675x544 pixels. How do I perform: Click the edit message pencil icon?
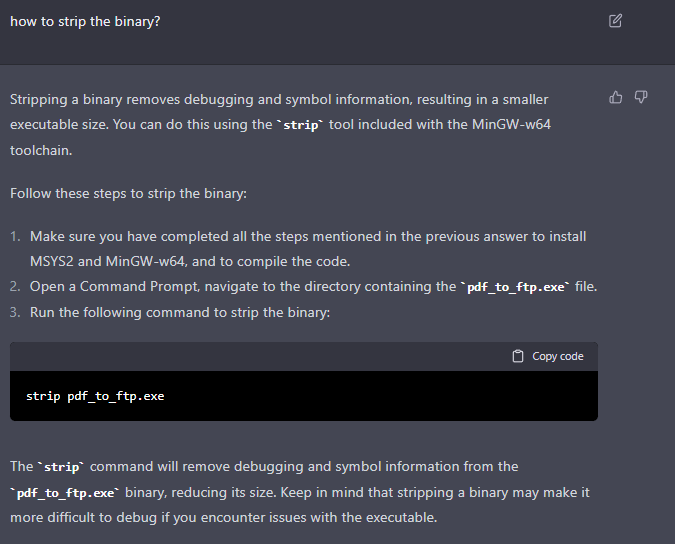click(x=615, y=21)
